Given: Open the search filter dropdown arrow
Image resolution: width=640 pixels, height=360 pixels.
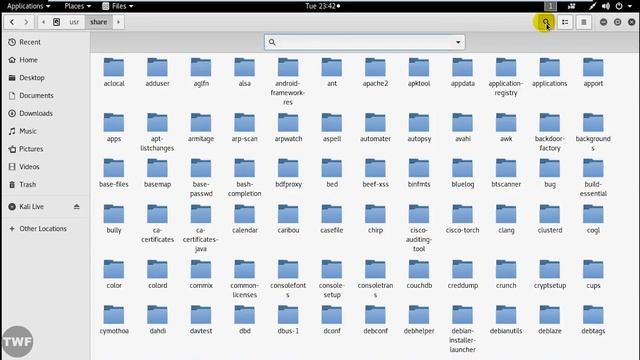Looking at the screenshot, I should 458,42.
